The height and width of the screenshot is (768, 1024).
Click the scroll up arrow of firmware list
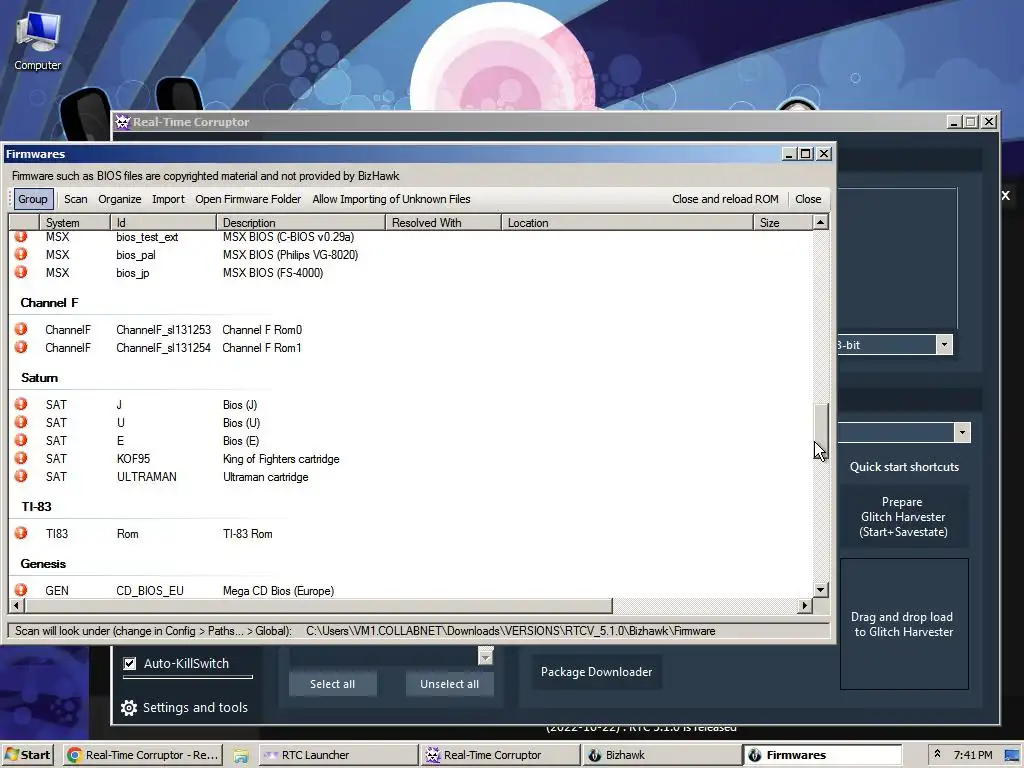[x=821, y=222]
